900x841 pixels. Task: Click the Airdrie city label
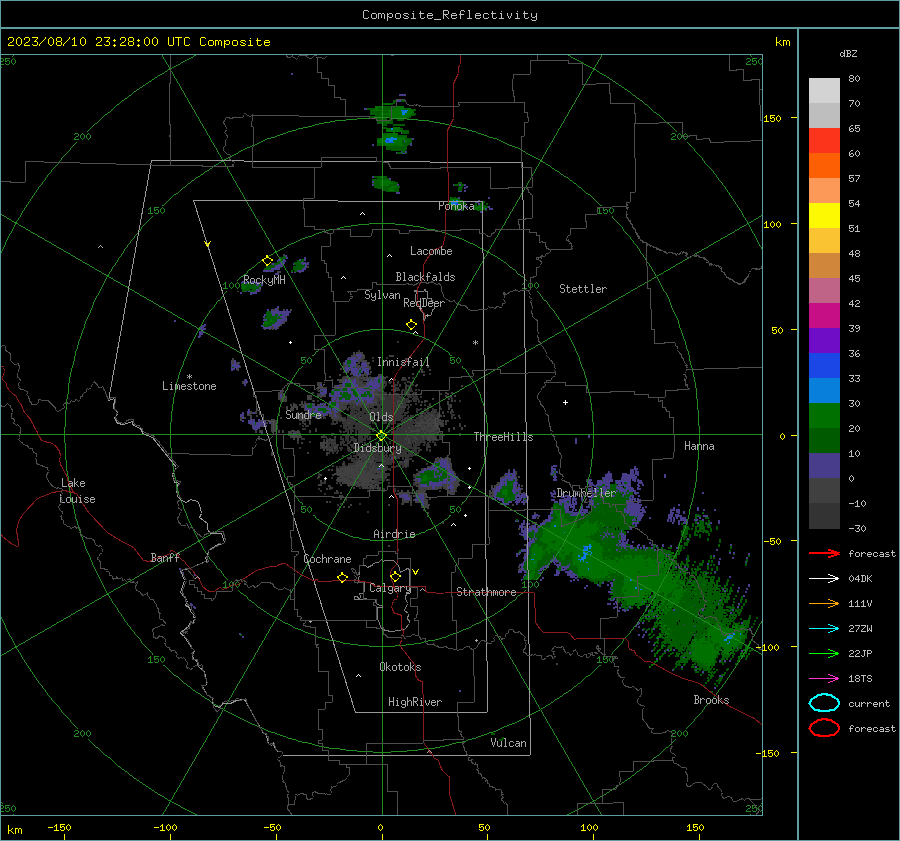(394, 534)
